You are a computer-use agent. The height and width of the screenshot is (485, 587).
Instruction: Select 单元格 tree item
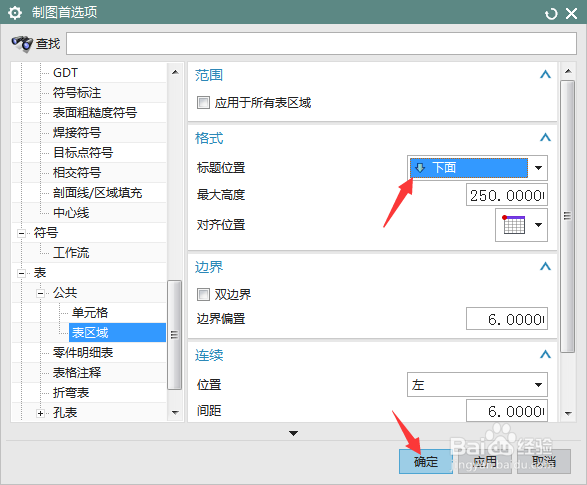(x=90, y=313)
